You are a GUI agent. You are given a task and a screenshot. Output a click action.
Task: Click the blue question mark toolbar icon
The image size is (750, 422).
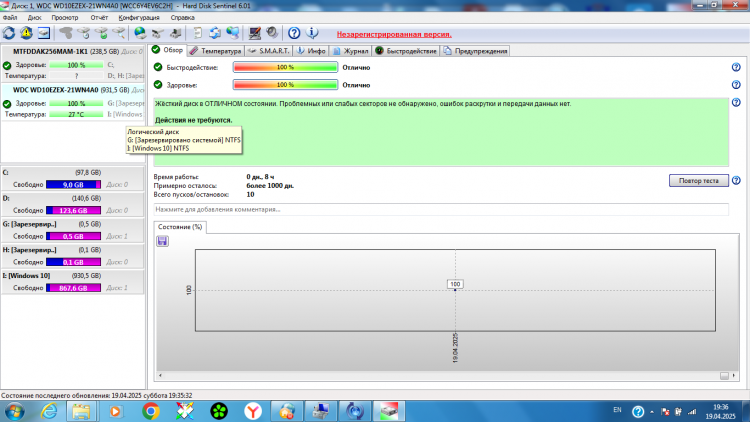click(x=294, y=33)
